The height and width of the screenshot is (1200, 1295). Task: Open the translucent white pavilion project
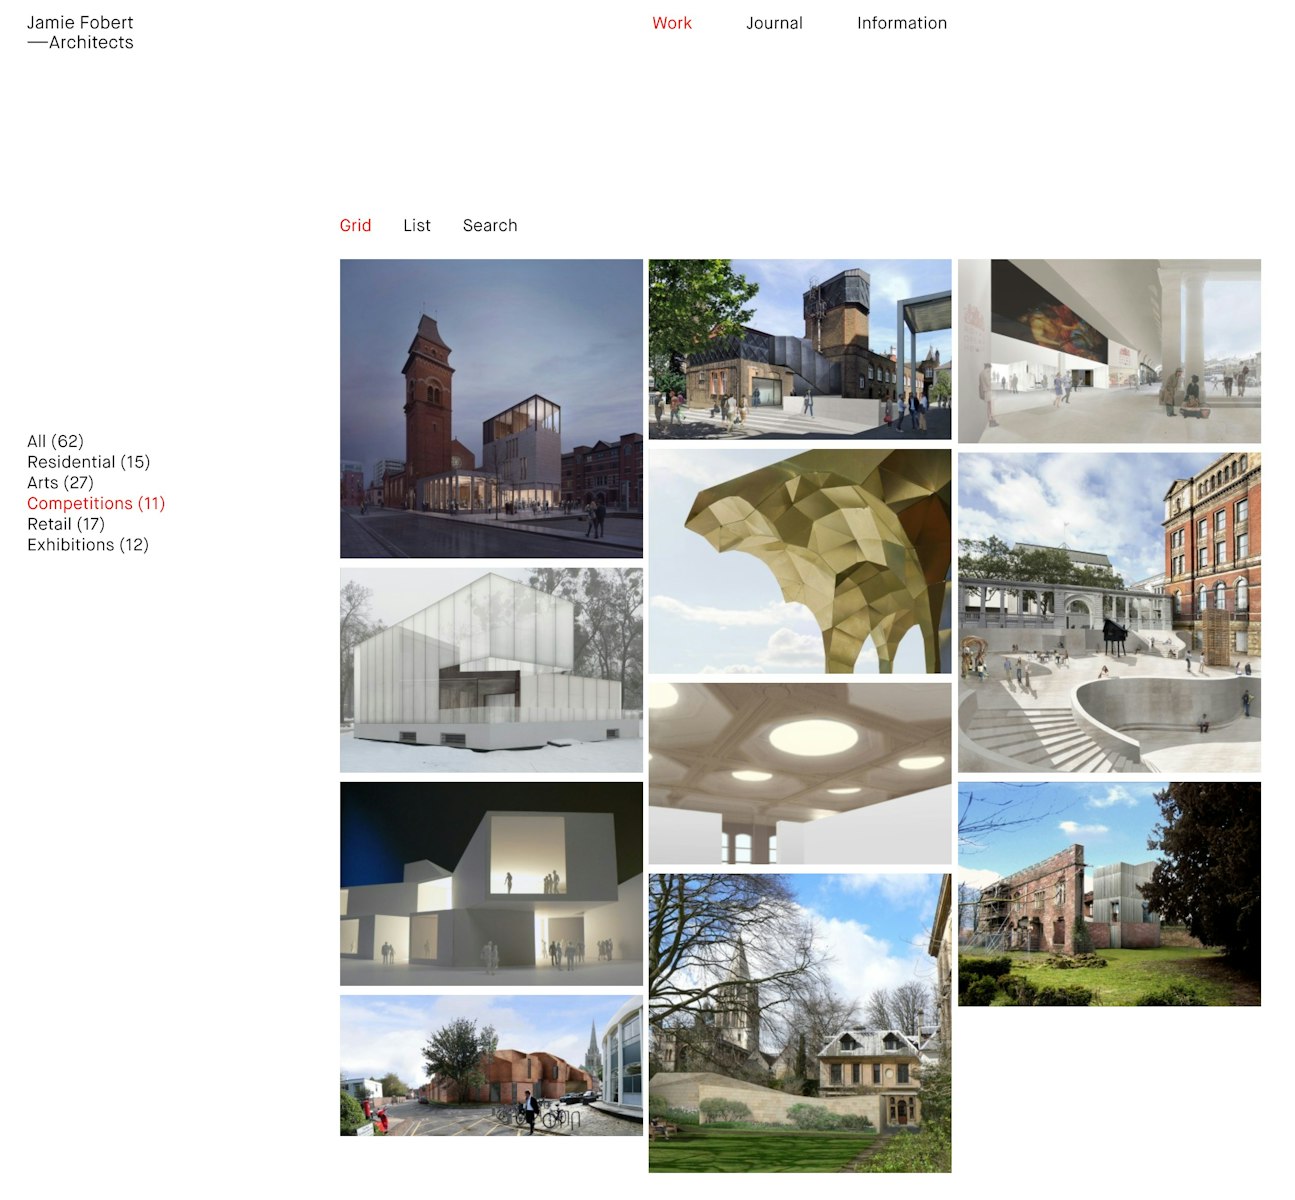click(x=490, y=670)
